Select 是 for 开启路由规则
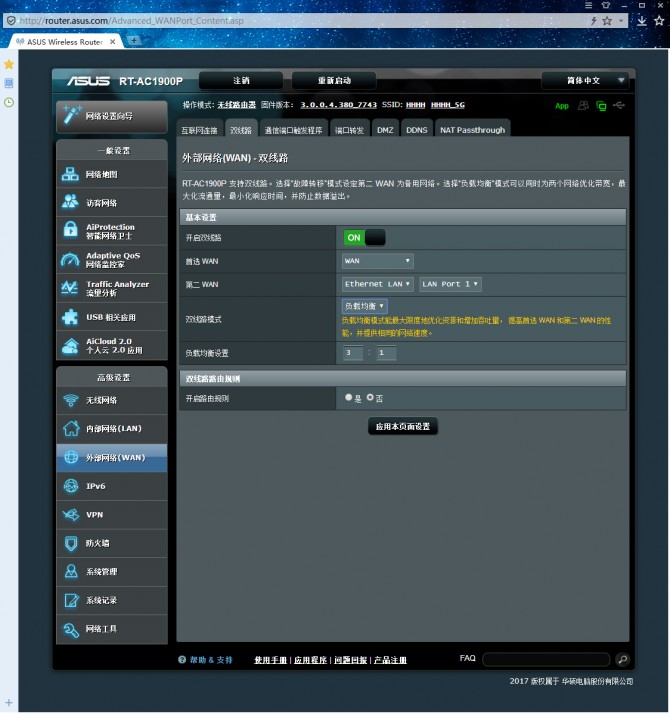 (348, 397)
